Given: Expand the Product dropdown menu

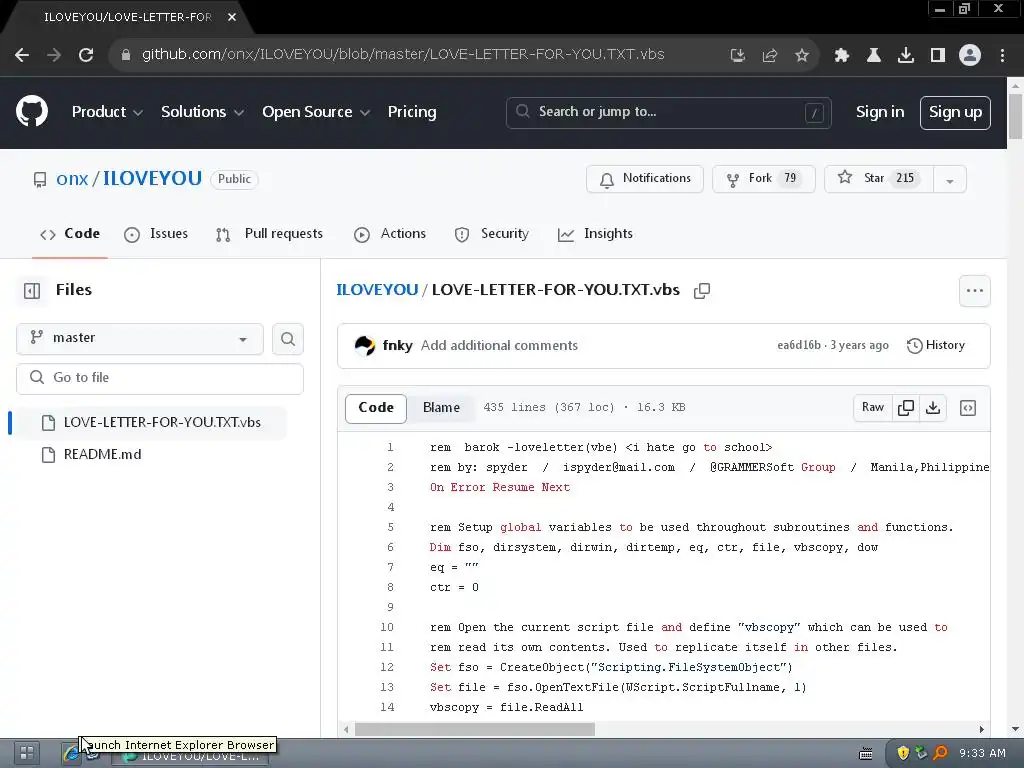Looking at the screenshot, I should pos(107,112).
